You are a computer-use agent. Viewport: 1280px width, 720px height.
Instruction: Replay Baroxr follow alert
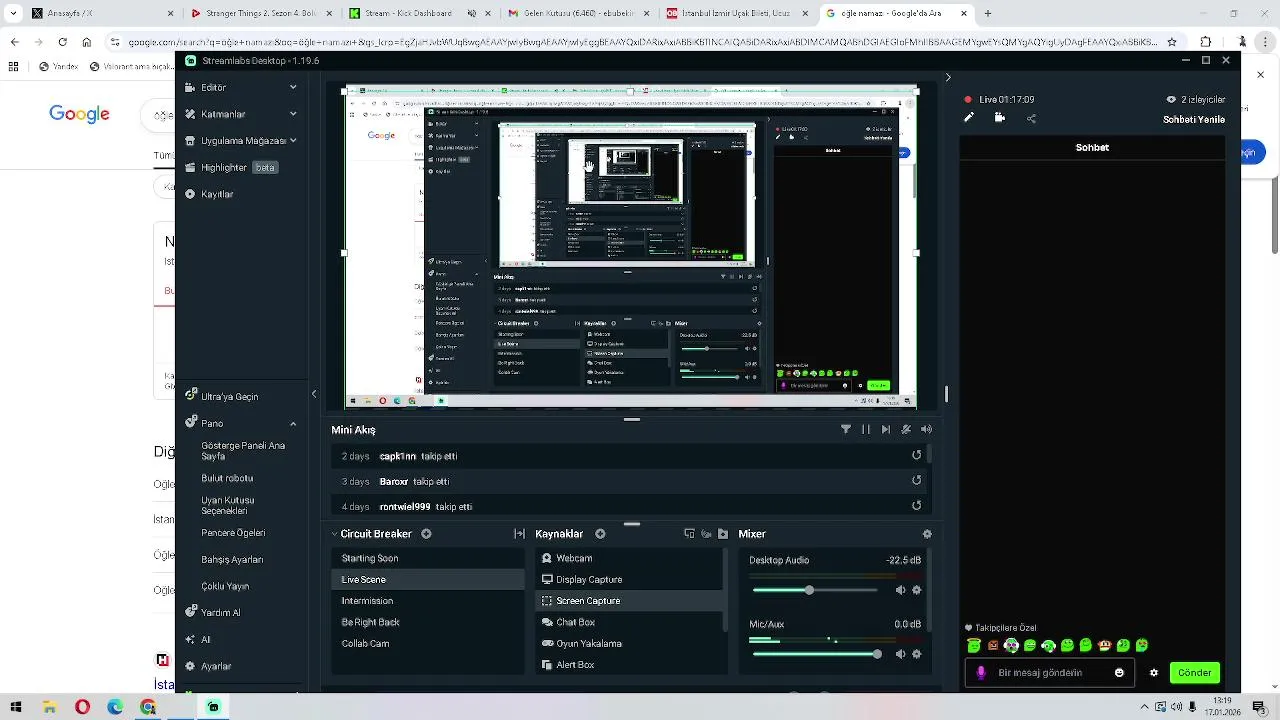[916, 481]
